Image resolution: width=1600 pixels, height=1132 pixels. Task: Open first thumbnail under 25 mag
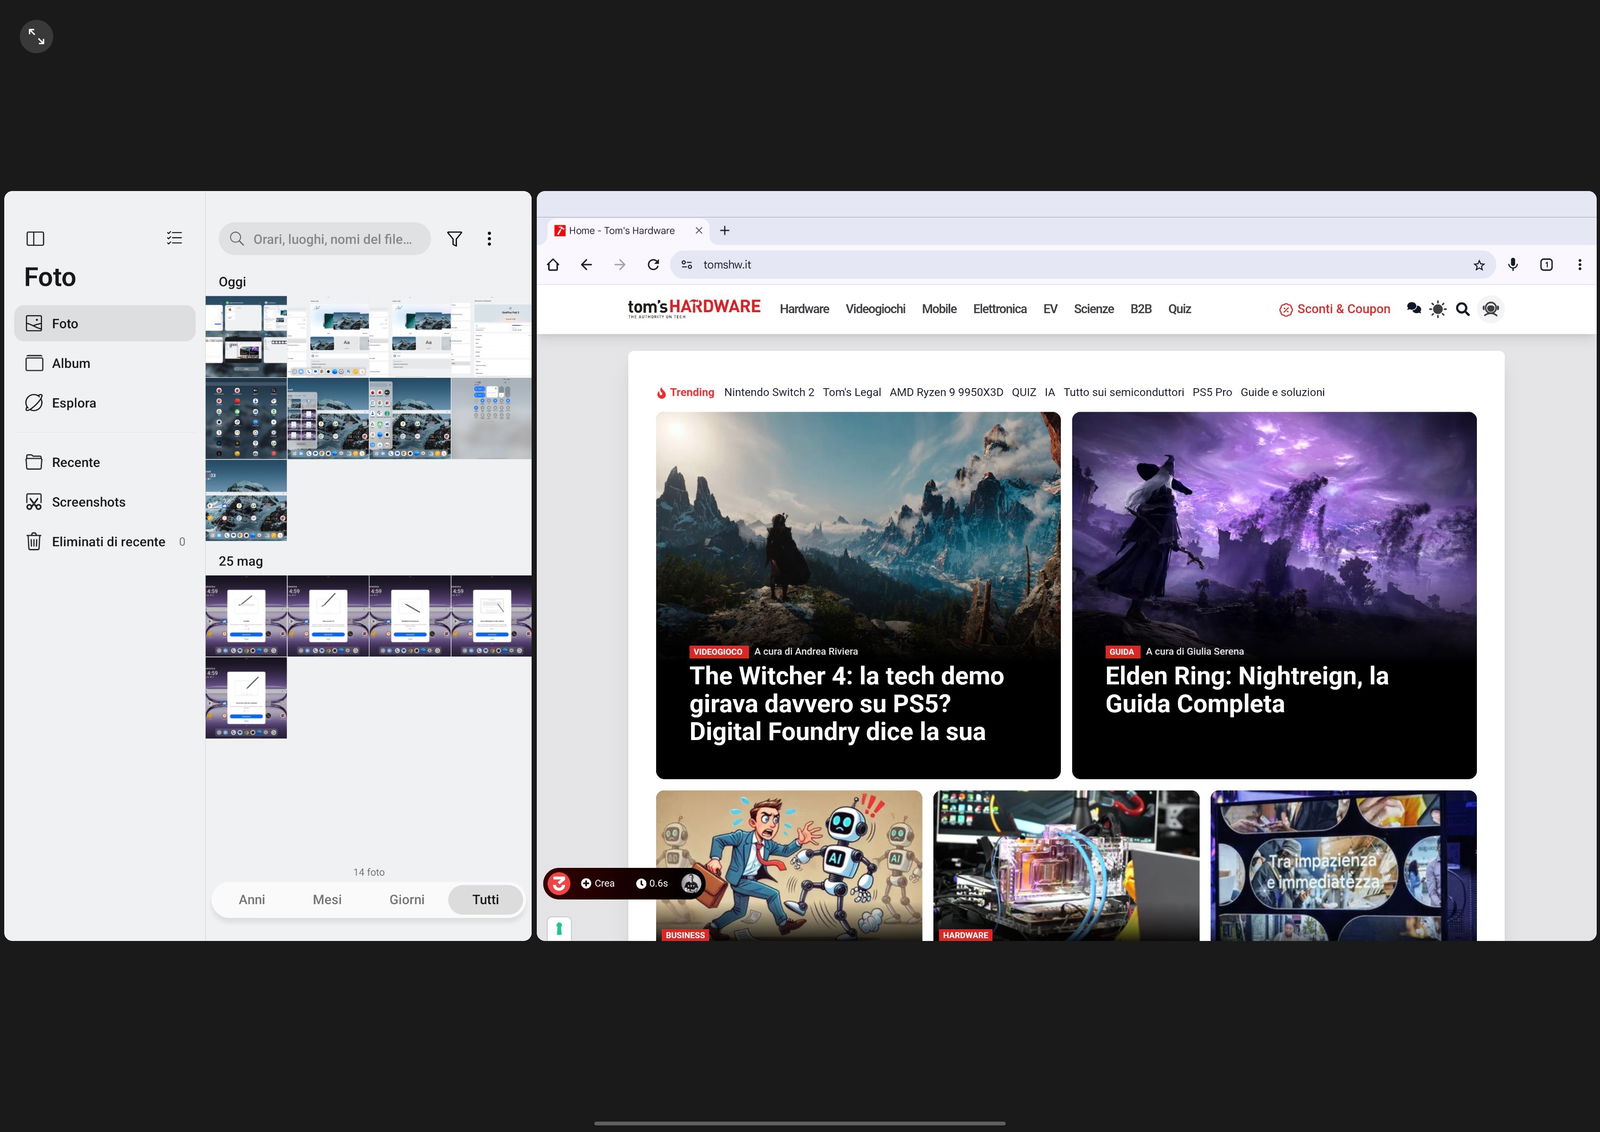[x=246, y=616]
